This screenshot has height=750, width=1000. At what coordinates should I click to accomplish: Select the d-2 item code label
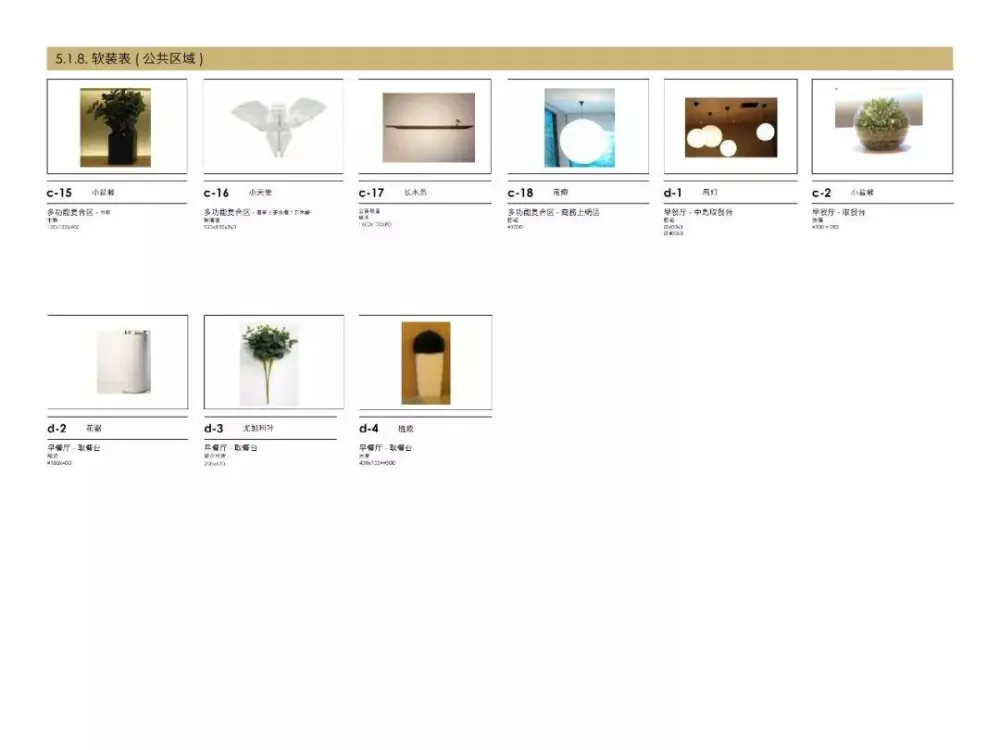(x=57, y=428)
